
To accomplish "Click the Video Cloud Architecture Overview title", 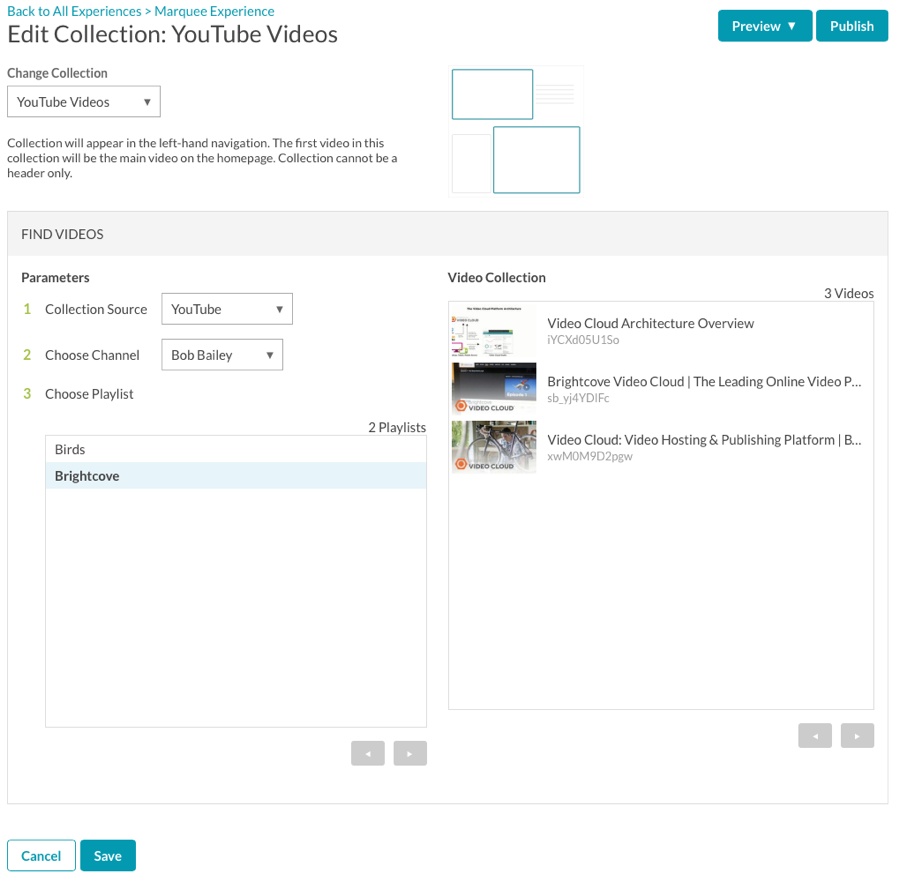I will [650, 323].
